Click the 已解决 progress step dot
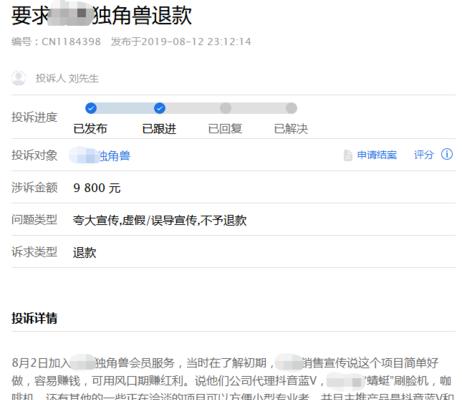Image resolution: width=462 pixels, height=400 pixels. click(x=291, y=108)
